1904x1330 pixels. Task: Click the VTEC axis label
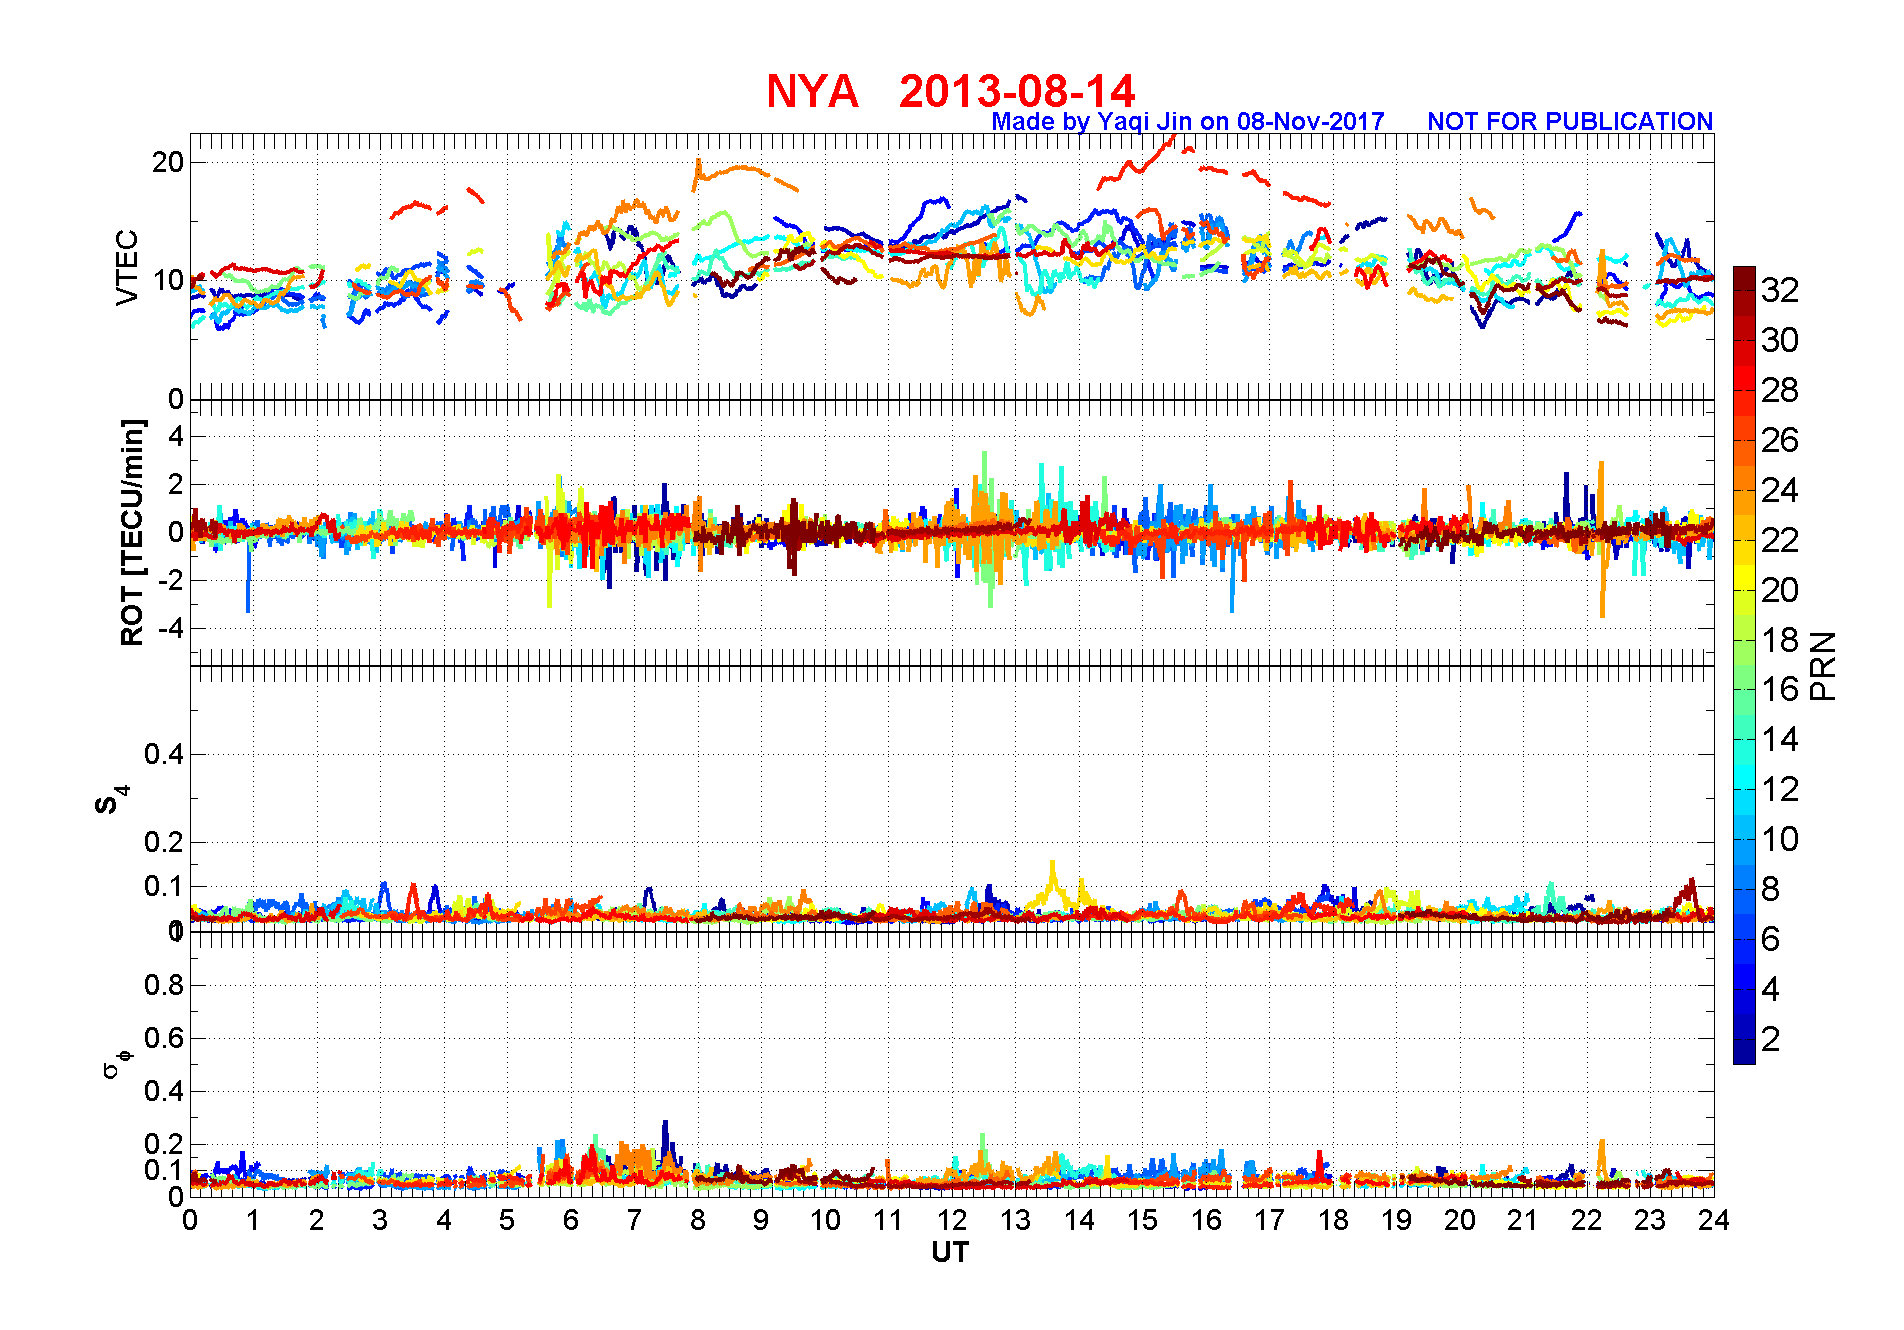tap(127, 267)
